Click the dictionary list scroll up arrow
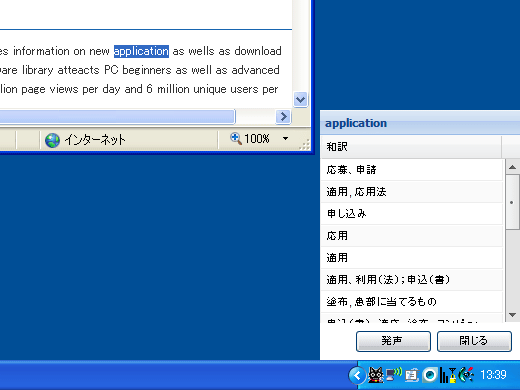This screenshot has height=390, width=520. 512,167
